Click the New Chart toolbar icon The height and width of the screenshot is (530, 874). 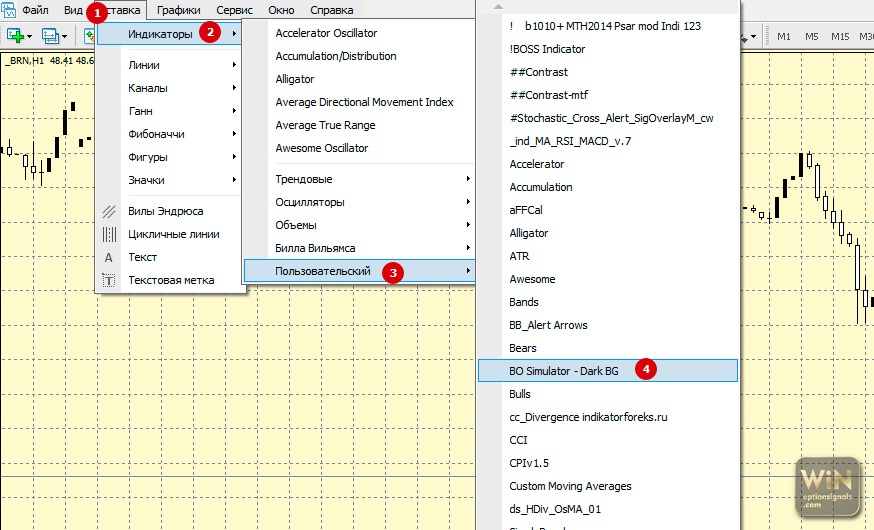coord(16,36)
